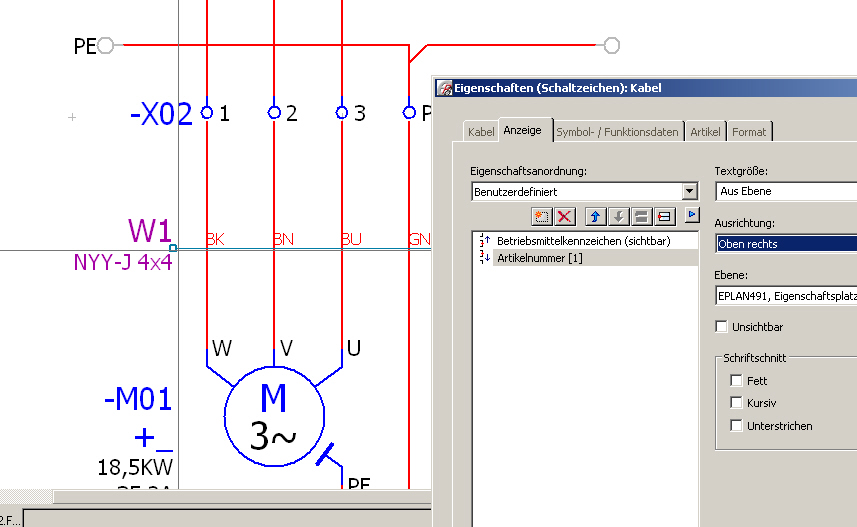Click the motor symbol M 3~
The image size is (857, 527).
point(274,417)
